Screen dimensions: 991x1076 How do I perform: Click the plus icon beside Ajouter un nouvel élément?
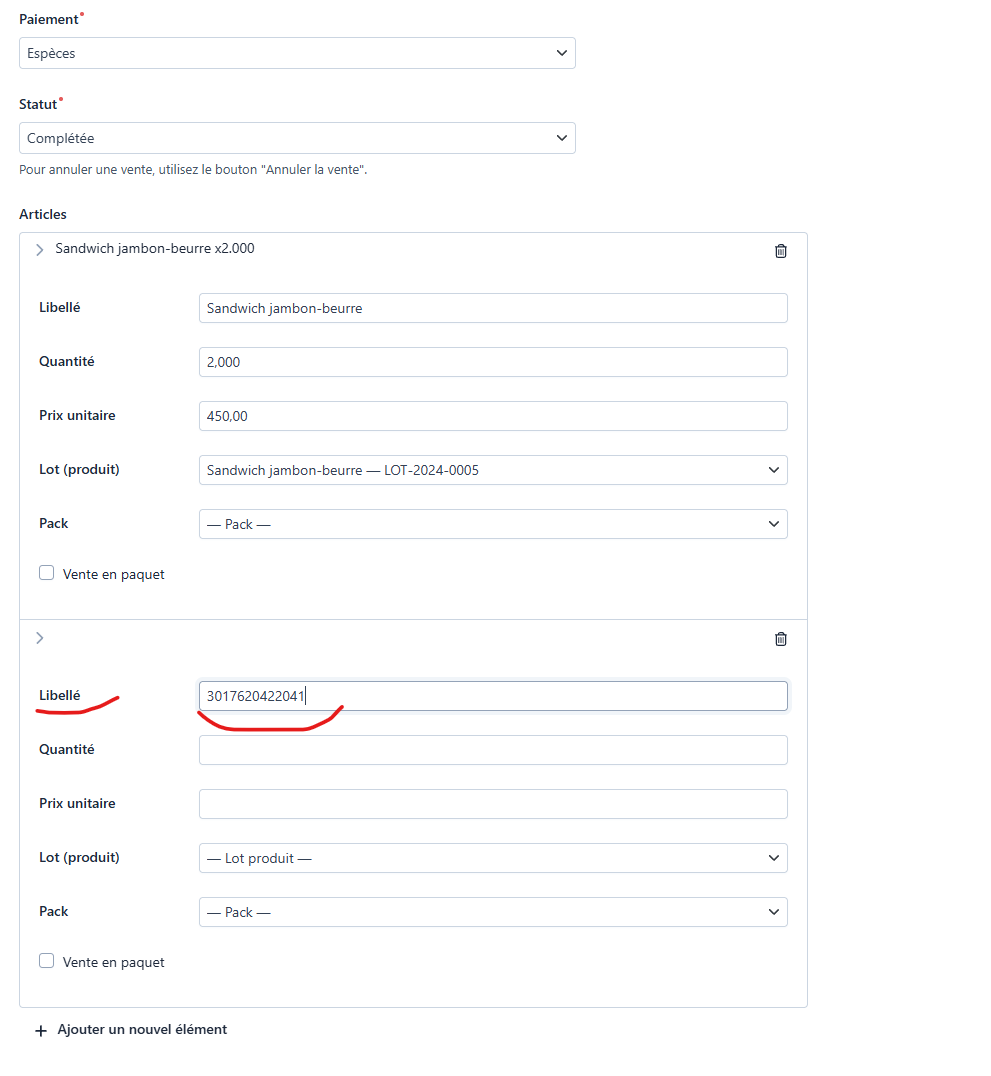[41, 1031]
